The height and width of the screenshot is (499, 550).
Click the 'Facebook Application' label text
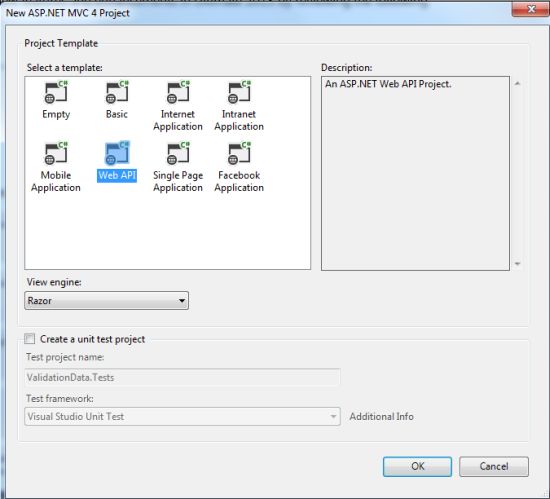click(x=239, y=181)
